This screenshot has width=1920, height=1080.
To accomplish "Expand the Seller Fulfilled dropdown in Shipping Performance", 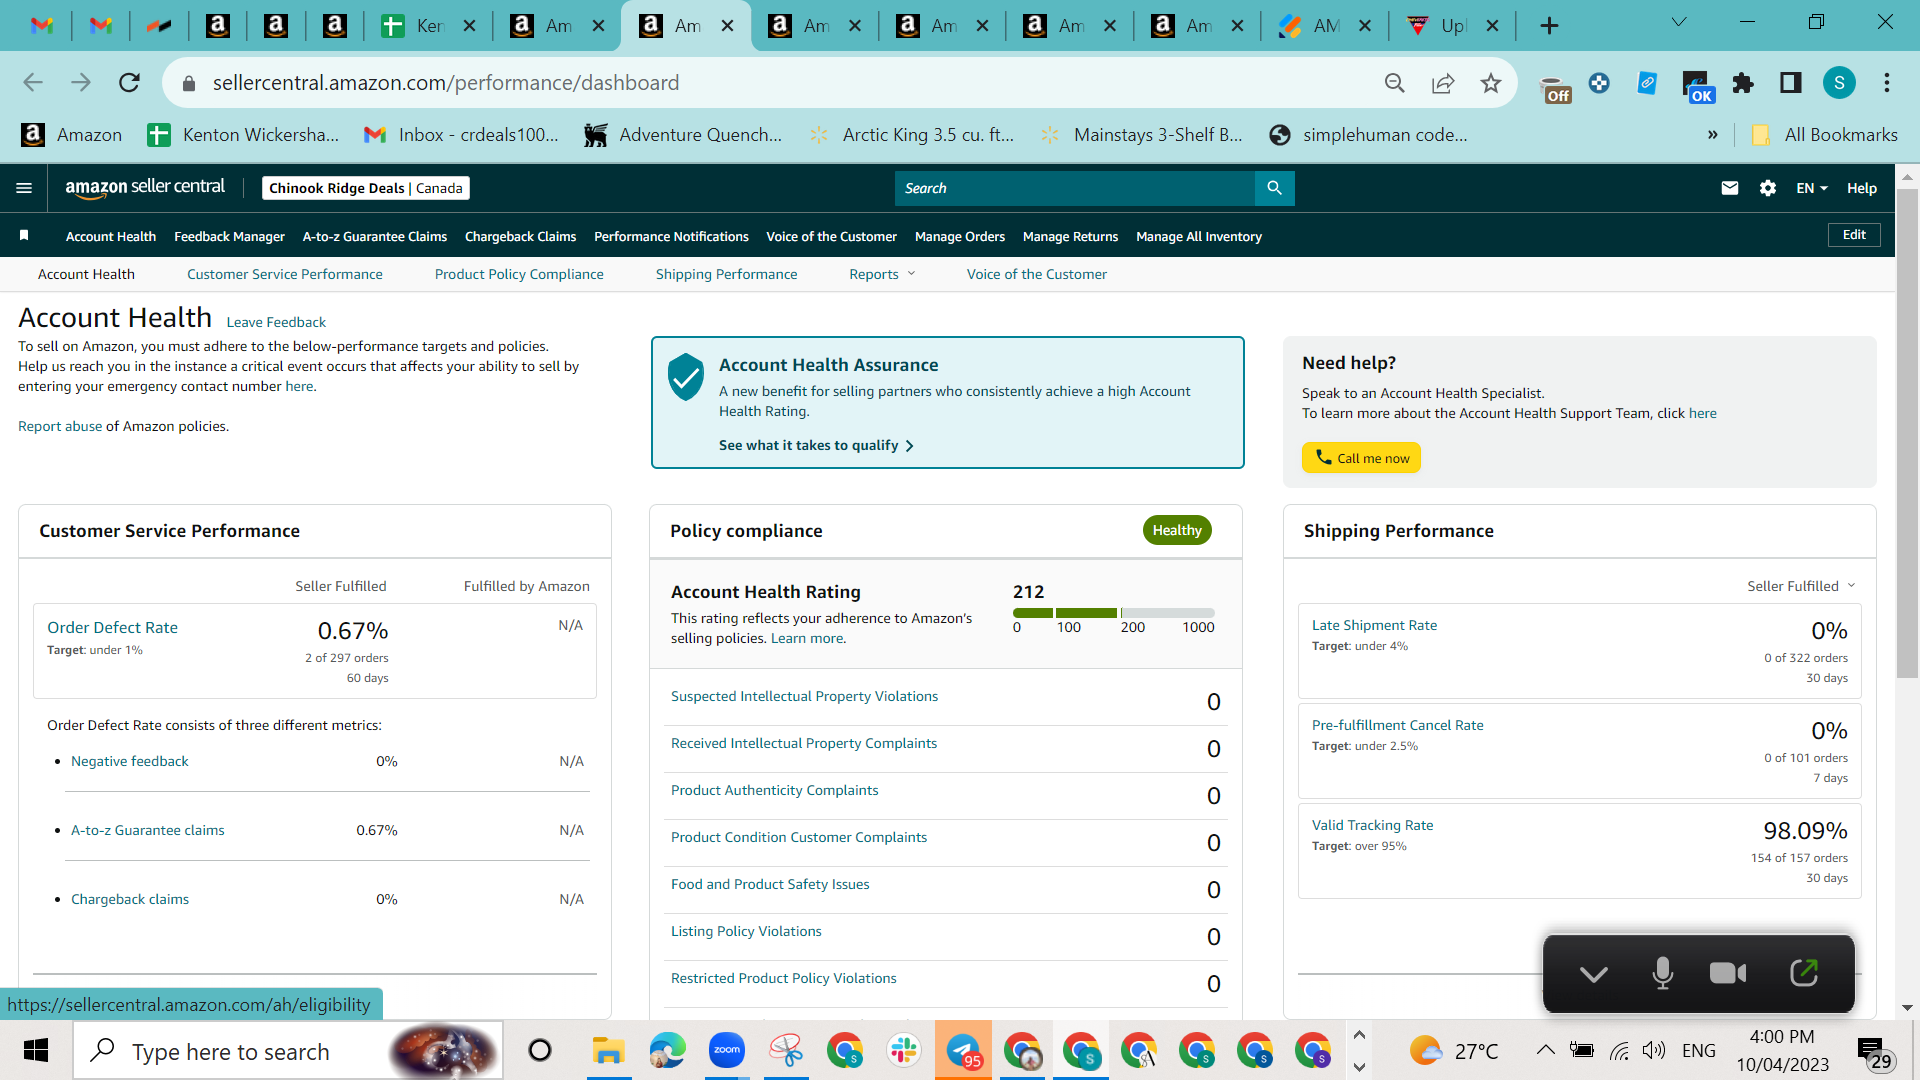I will tap(1801, 586).
